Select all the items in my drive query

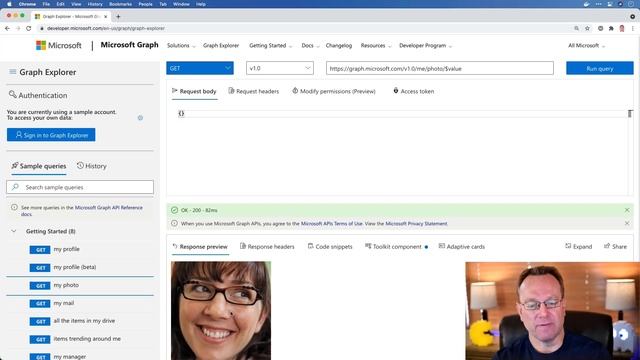coord(80,321)
